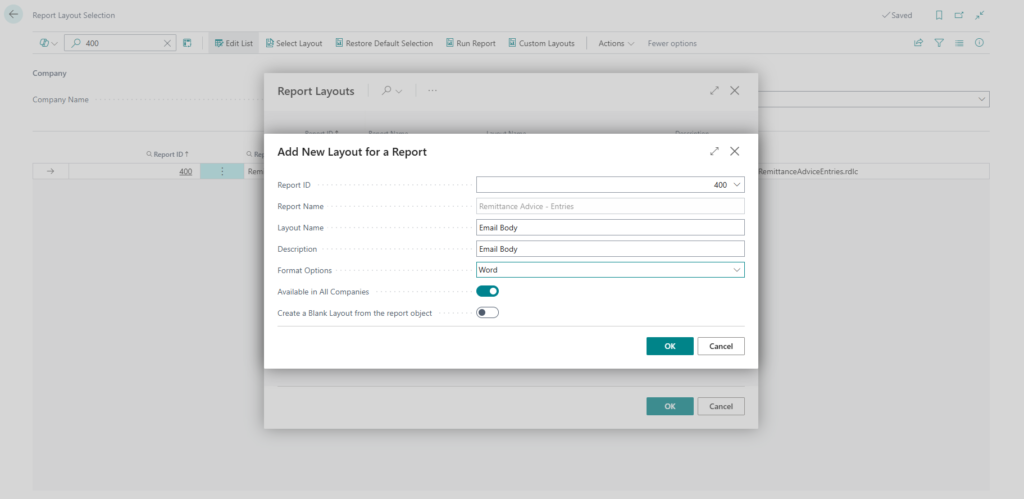Expand the Report Layouts dialog

click(714, 91)
